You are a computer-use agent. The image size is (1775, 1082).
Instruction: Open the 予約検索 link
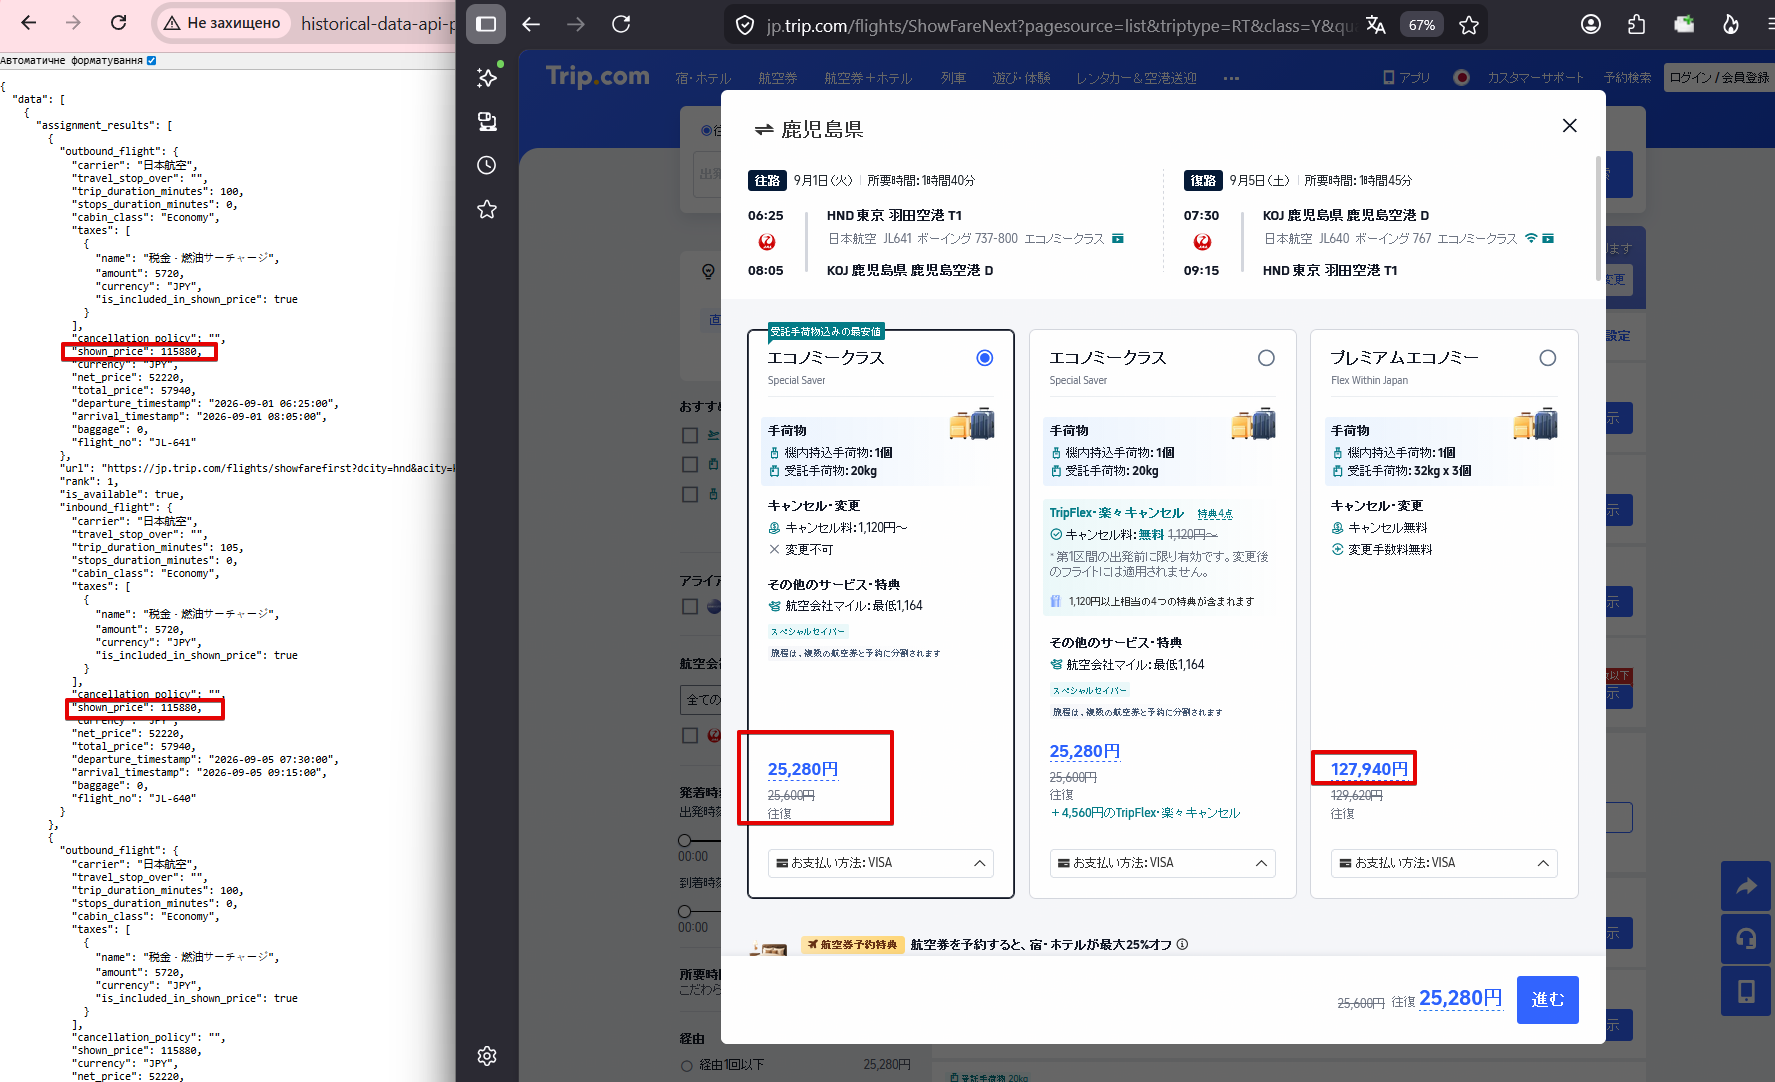pyautogui.click(x=1628, y=78)
